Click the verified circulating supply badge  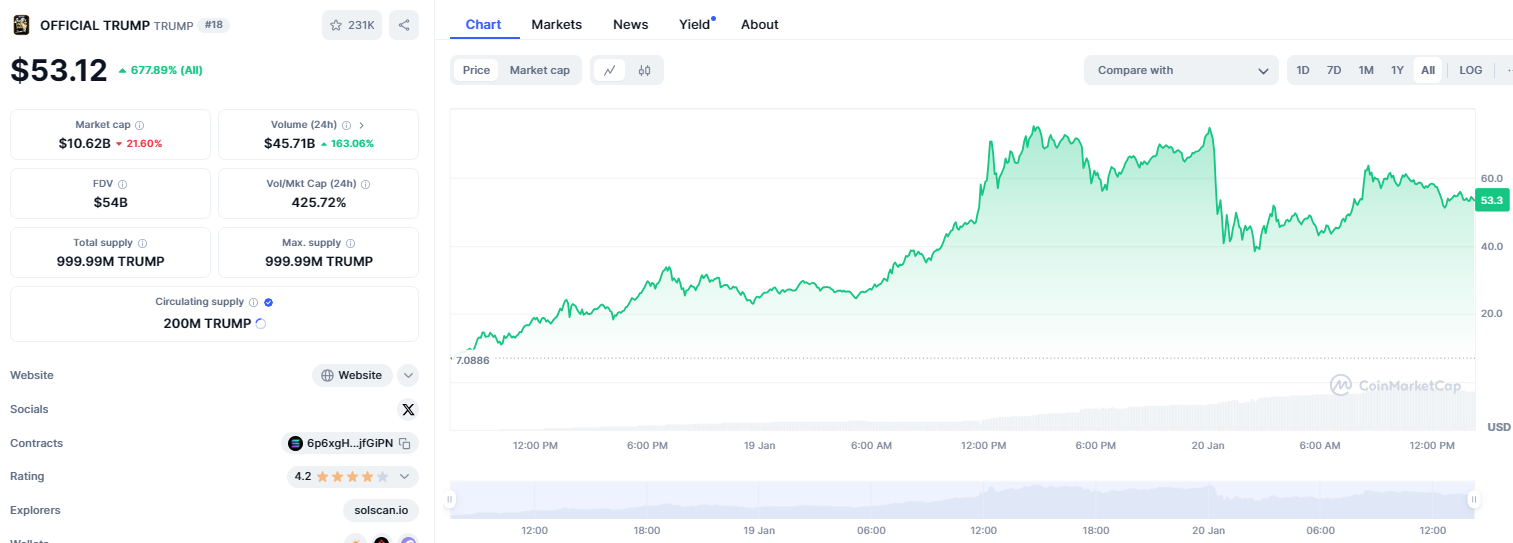[x=269, y=302]
